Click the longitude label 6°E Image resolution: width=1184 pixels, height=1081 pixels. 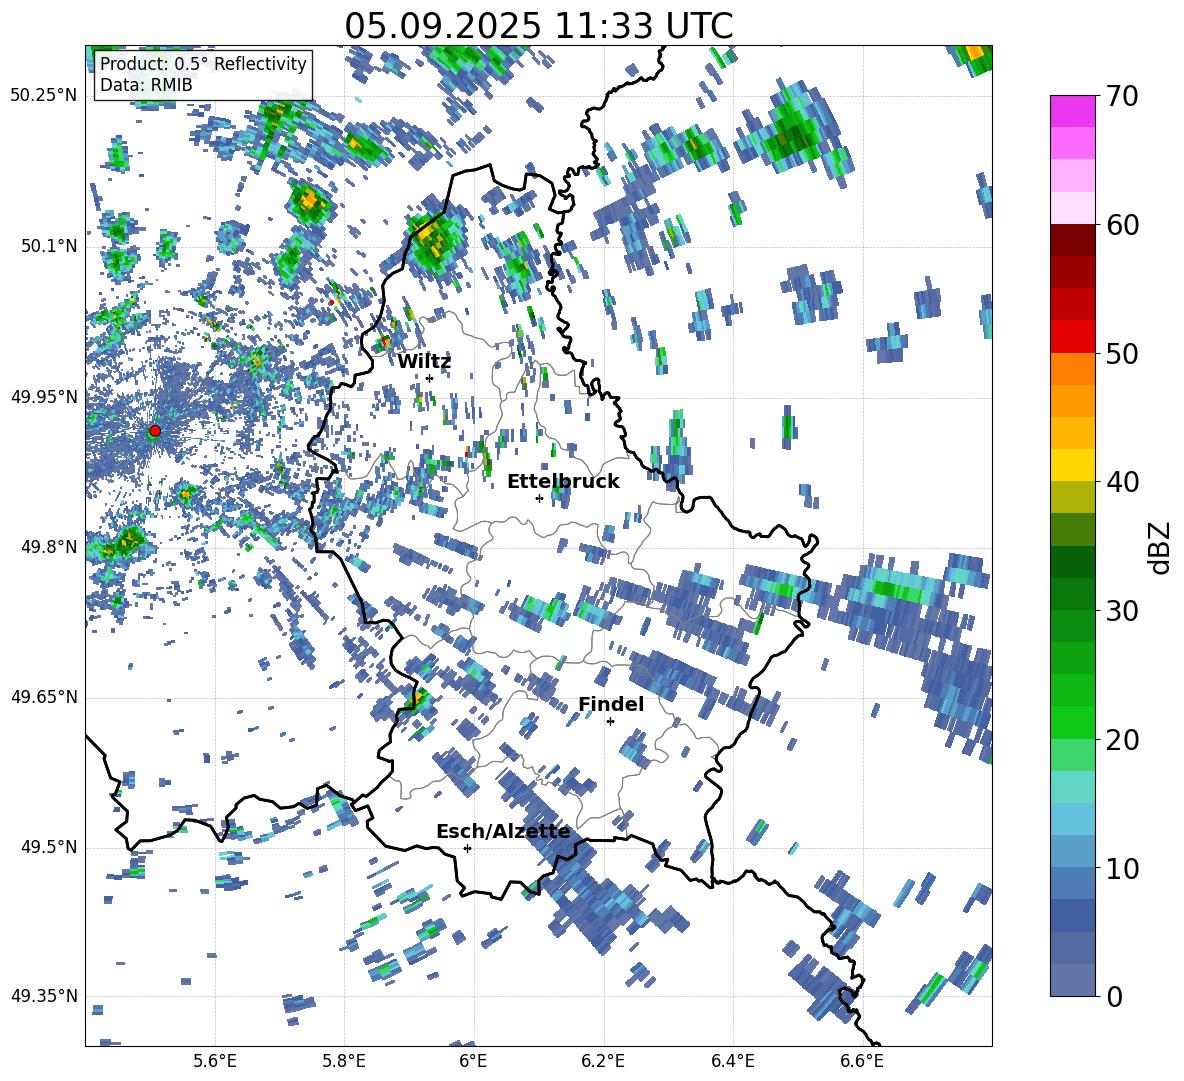pos(473,1061)
